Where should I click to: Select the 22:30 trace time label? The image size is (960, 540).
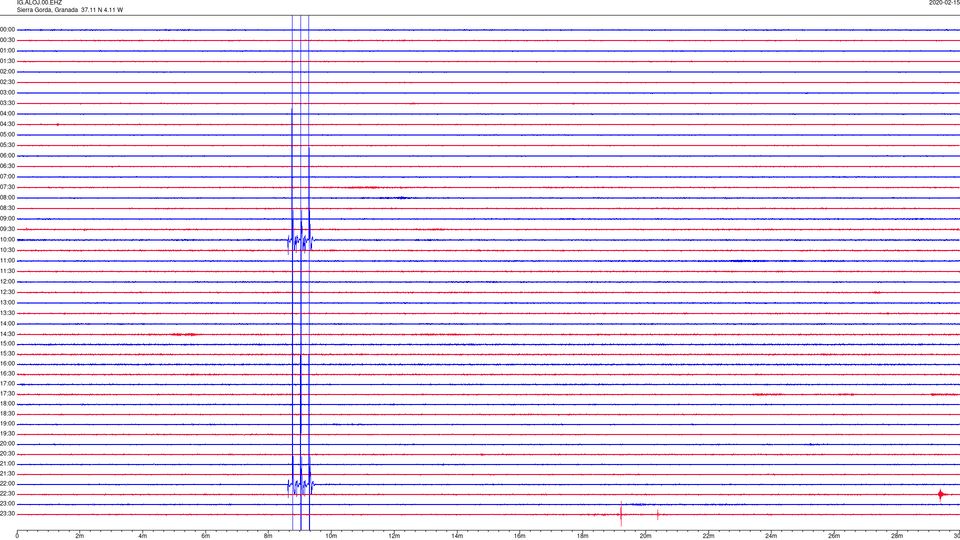7,493
